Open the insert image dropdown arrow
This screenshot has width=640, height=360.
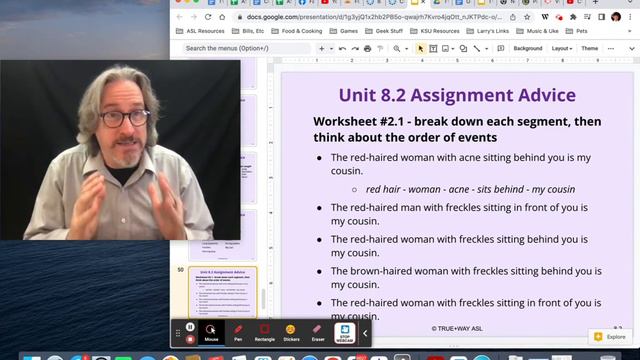coord(453,49)
